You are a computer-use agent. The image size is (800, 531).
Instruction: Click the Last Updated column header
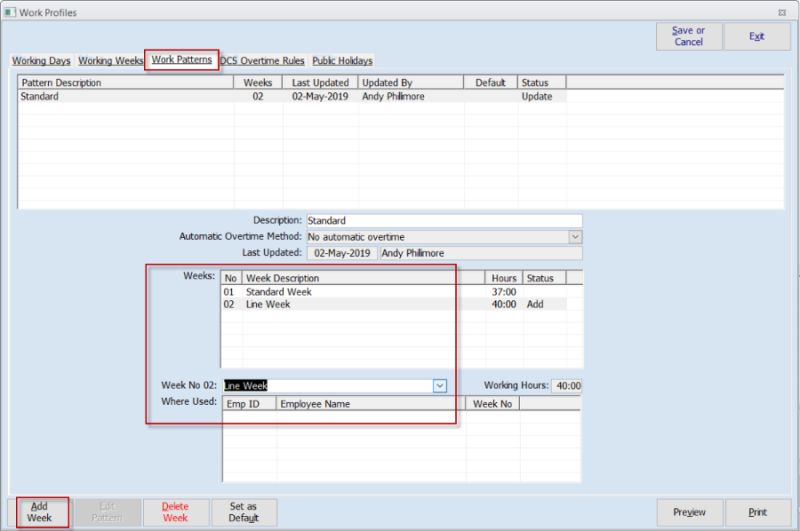click(x=320, y=83)
